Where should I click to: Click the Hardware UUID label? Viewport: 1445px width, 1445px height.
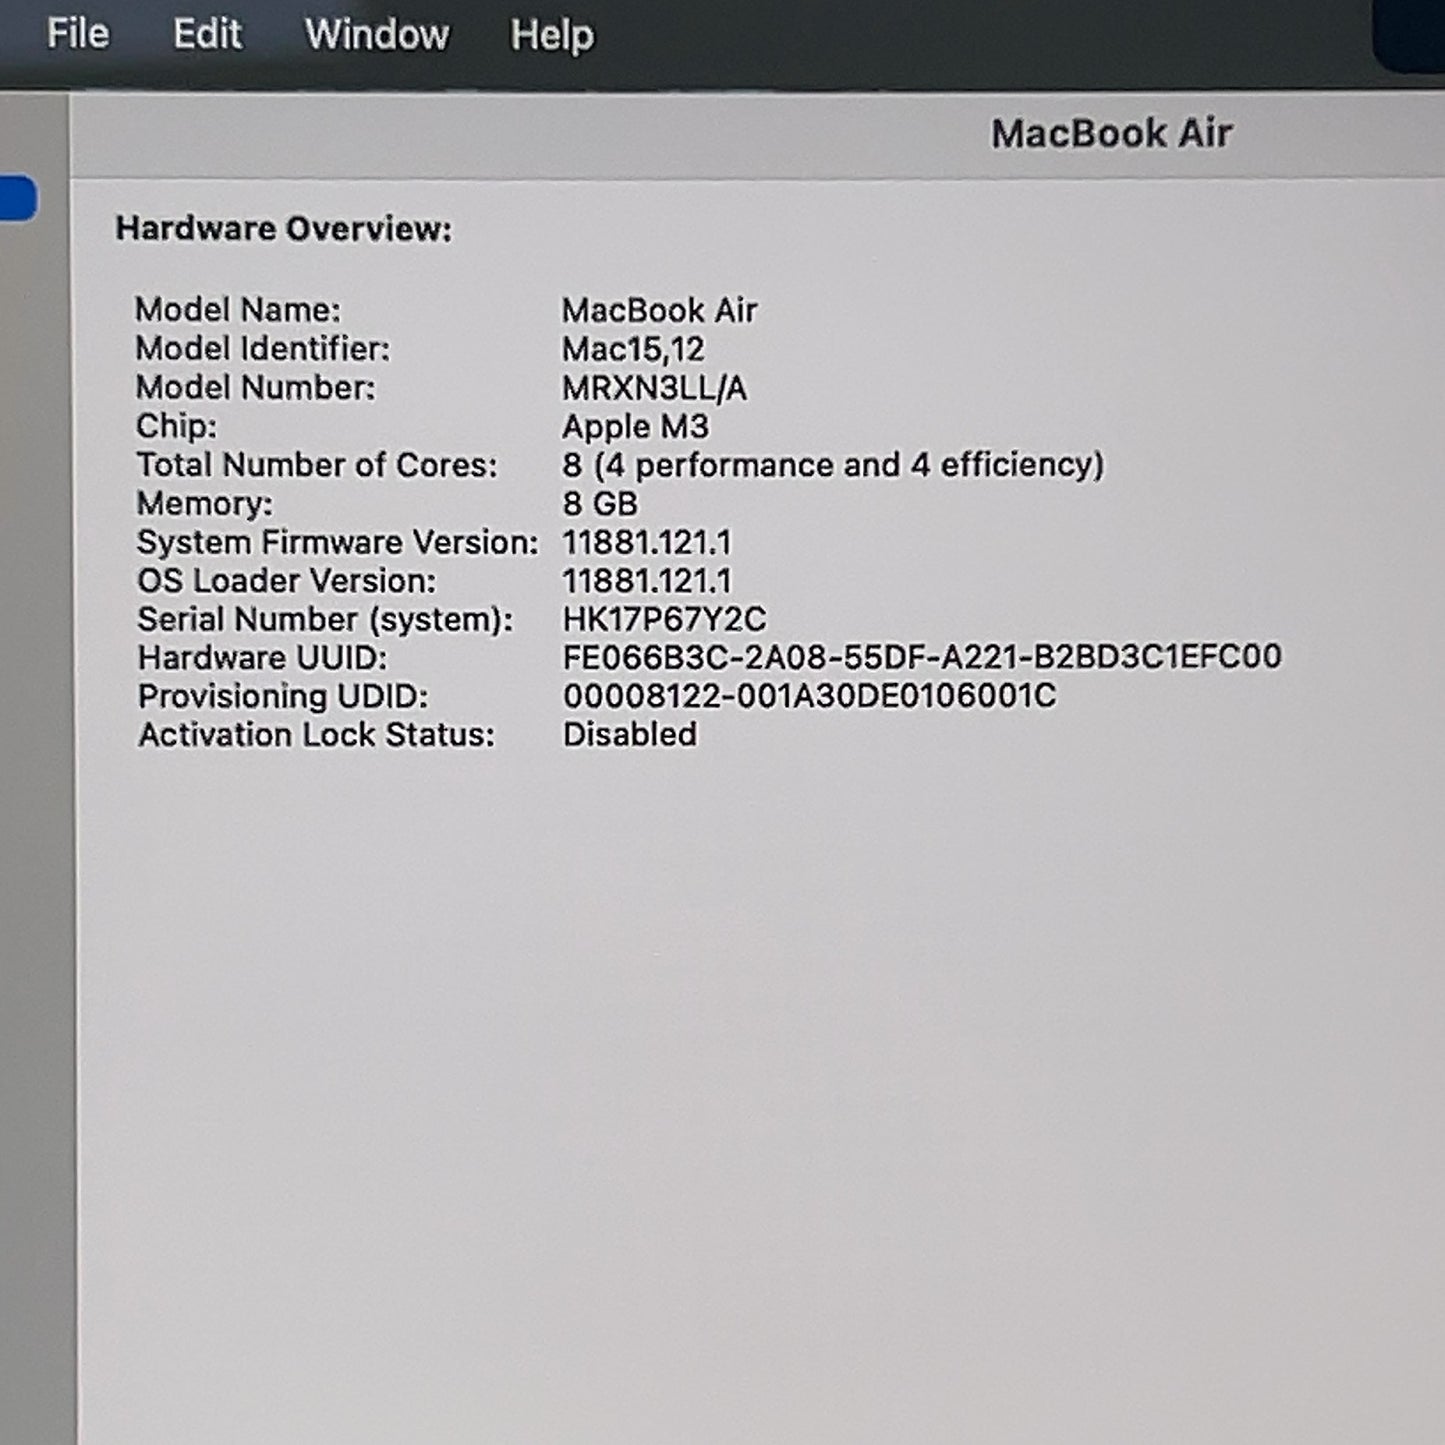(x=262, y=658)
